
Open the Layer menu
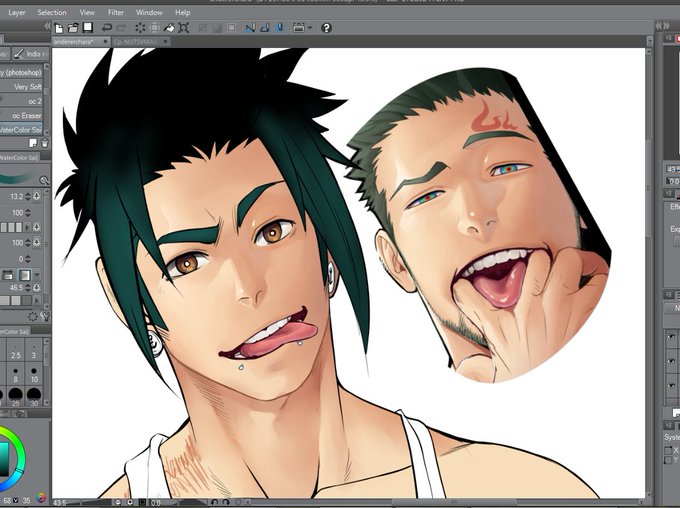coord(16,13)
